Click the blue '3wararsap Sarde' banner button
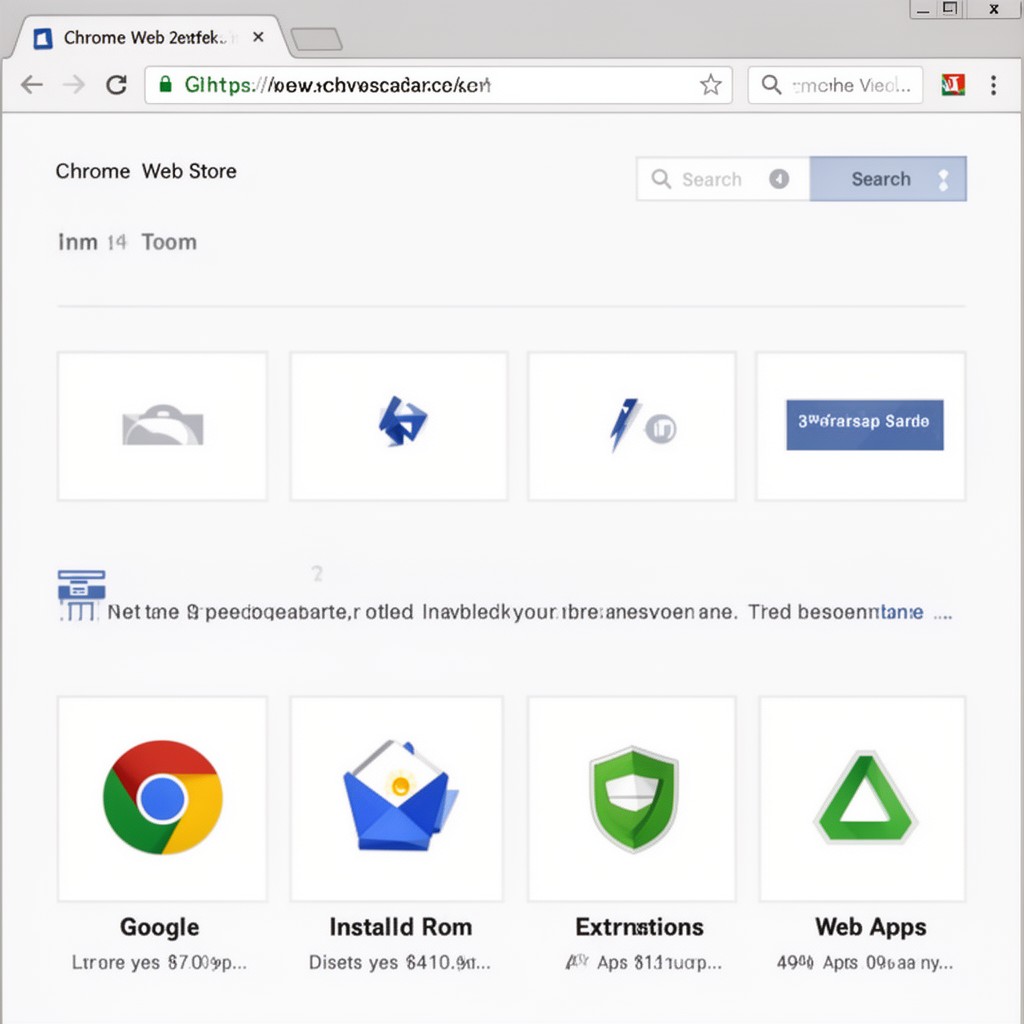The width and height of the screenshot is (1024, 1024). pos(865,424)
